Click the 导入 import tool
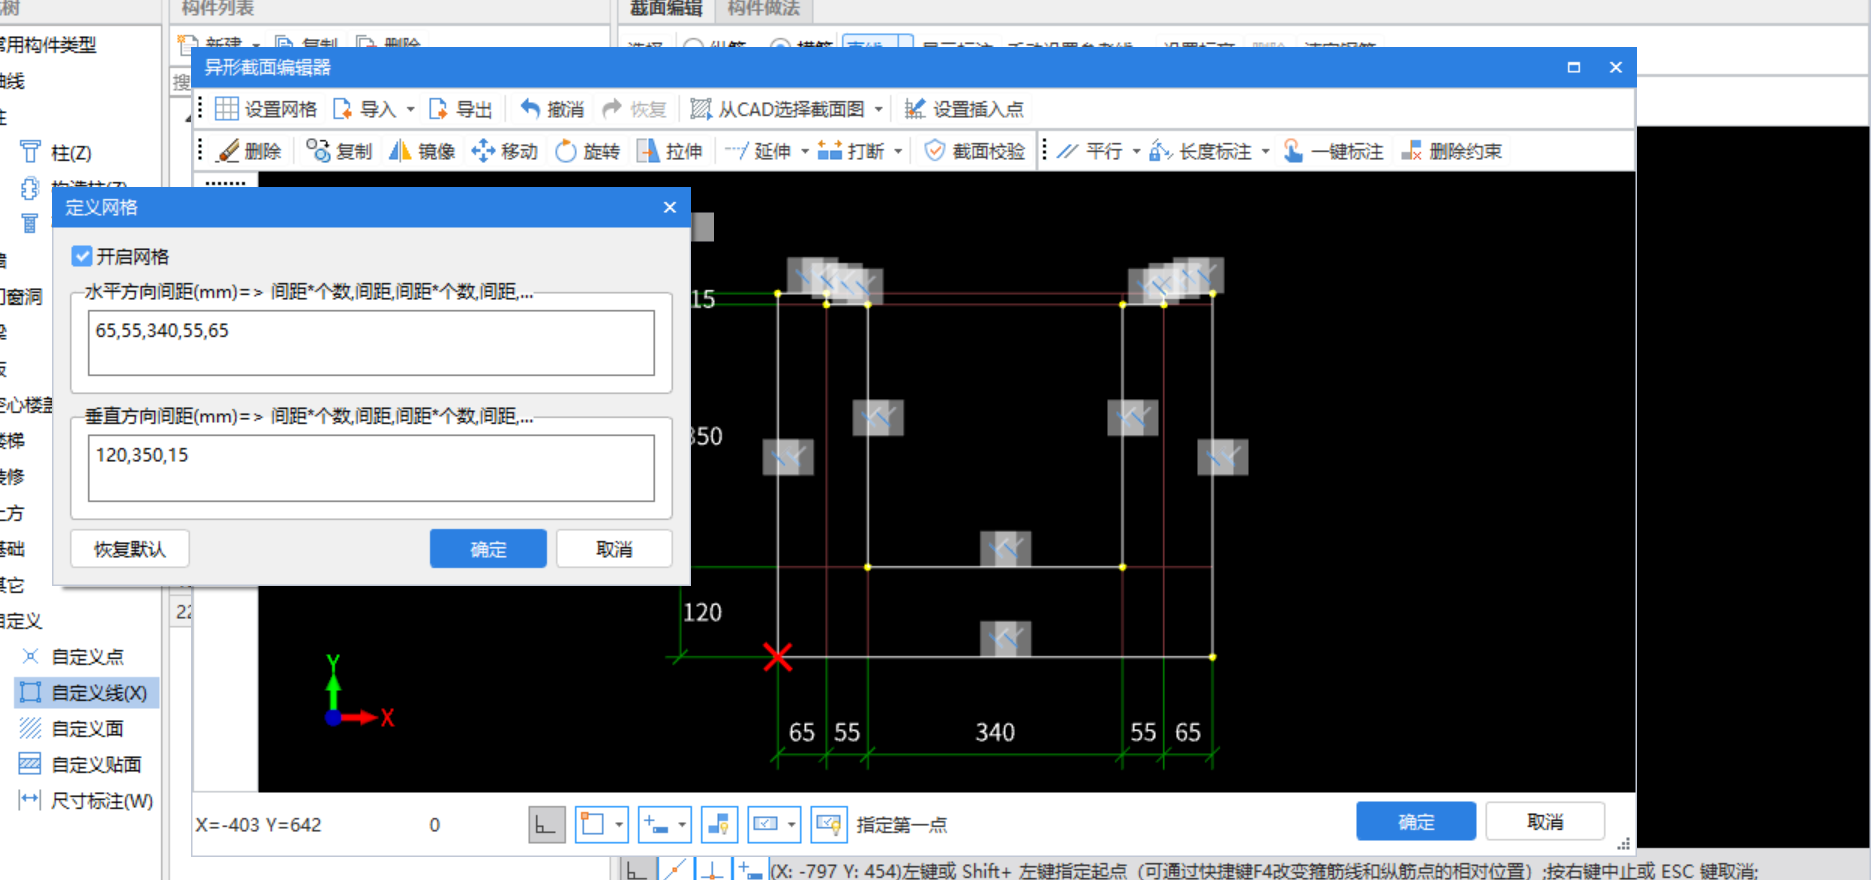The image size is (1871, 880). 365,109
